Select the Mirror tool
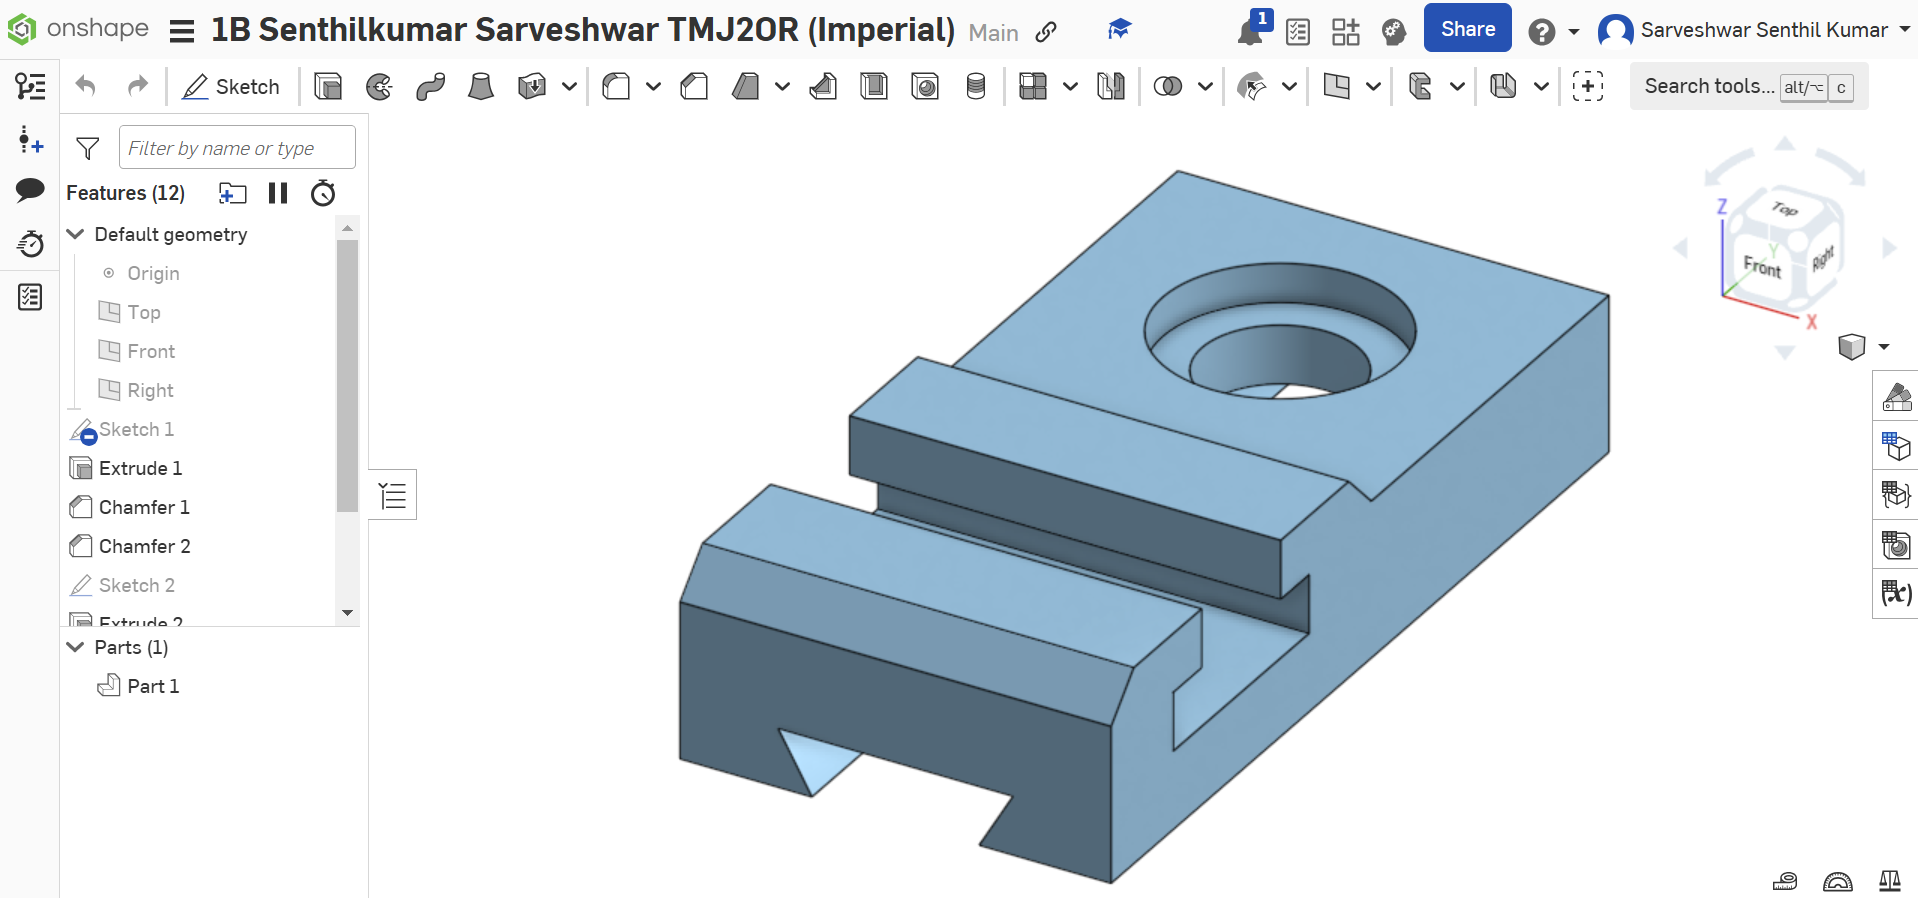1918x898 pixels. (1110, 87)
